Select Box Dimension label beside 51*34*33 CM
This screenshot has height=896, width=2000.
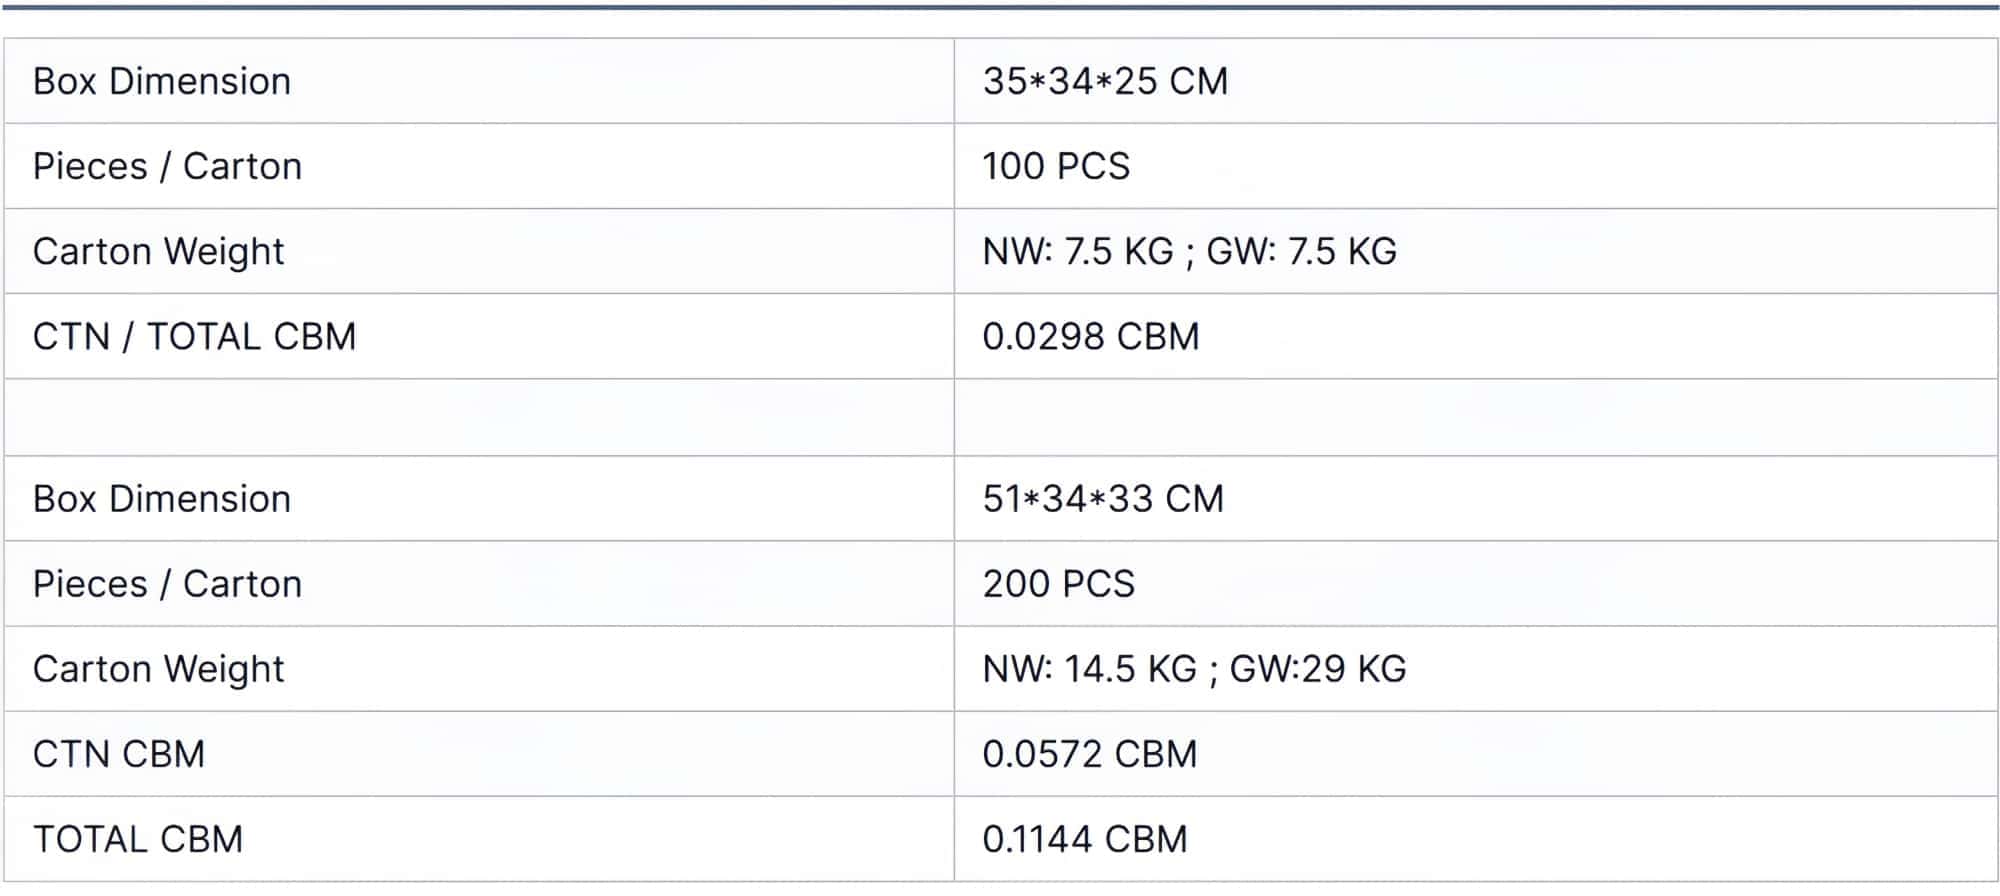[x=162, y=498]
